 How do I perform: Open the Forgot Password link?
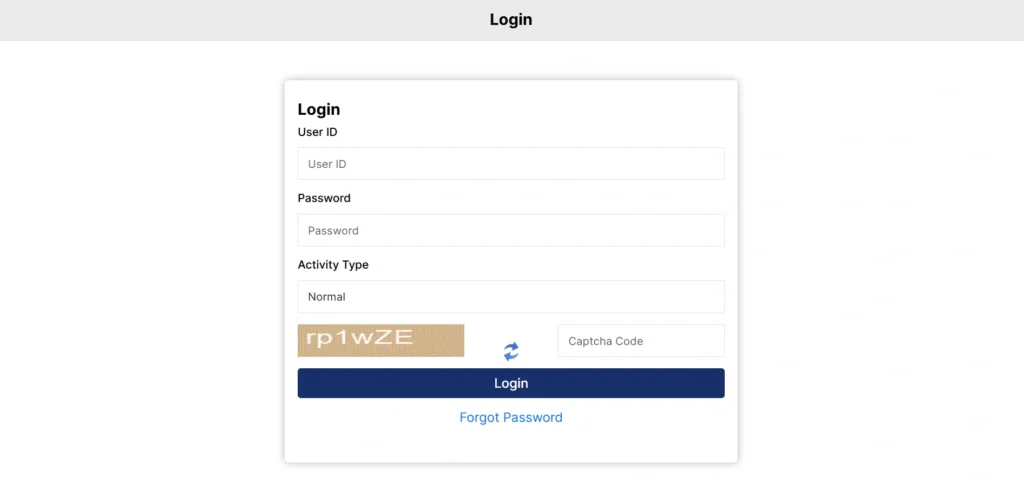tap(511, 417)
